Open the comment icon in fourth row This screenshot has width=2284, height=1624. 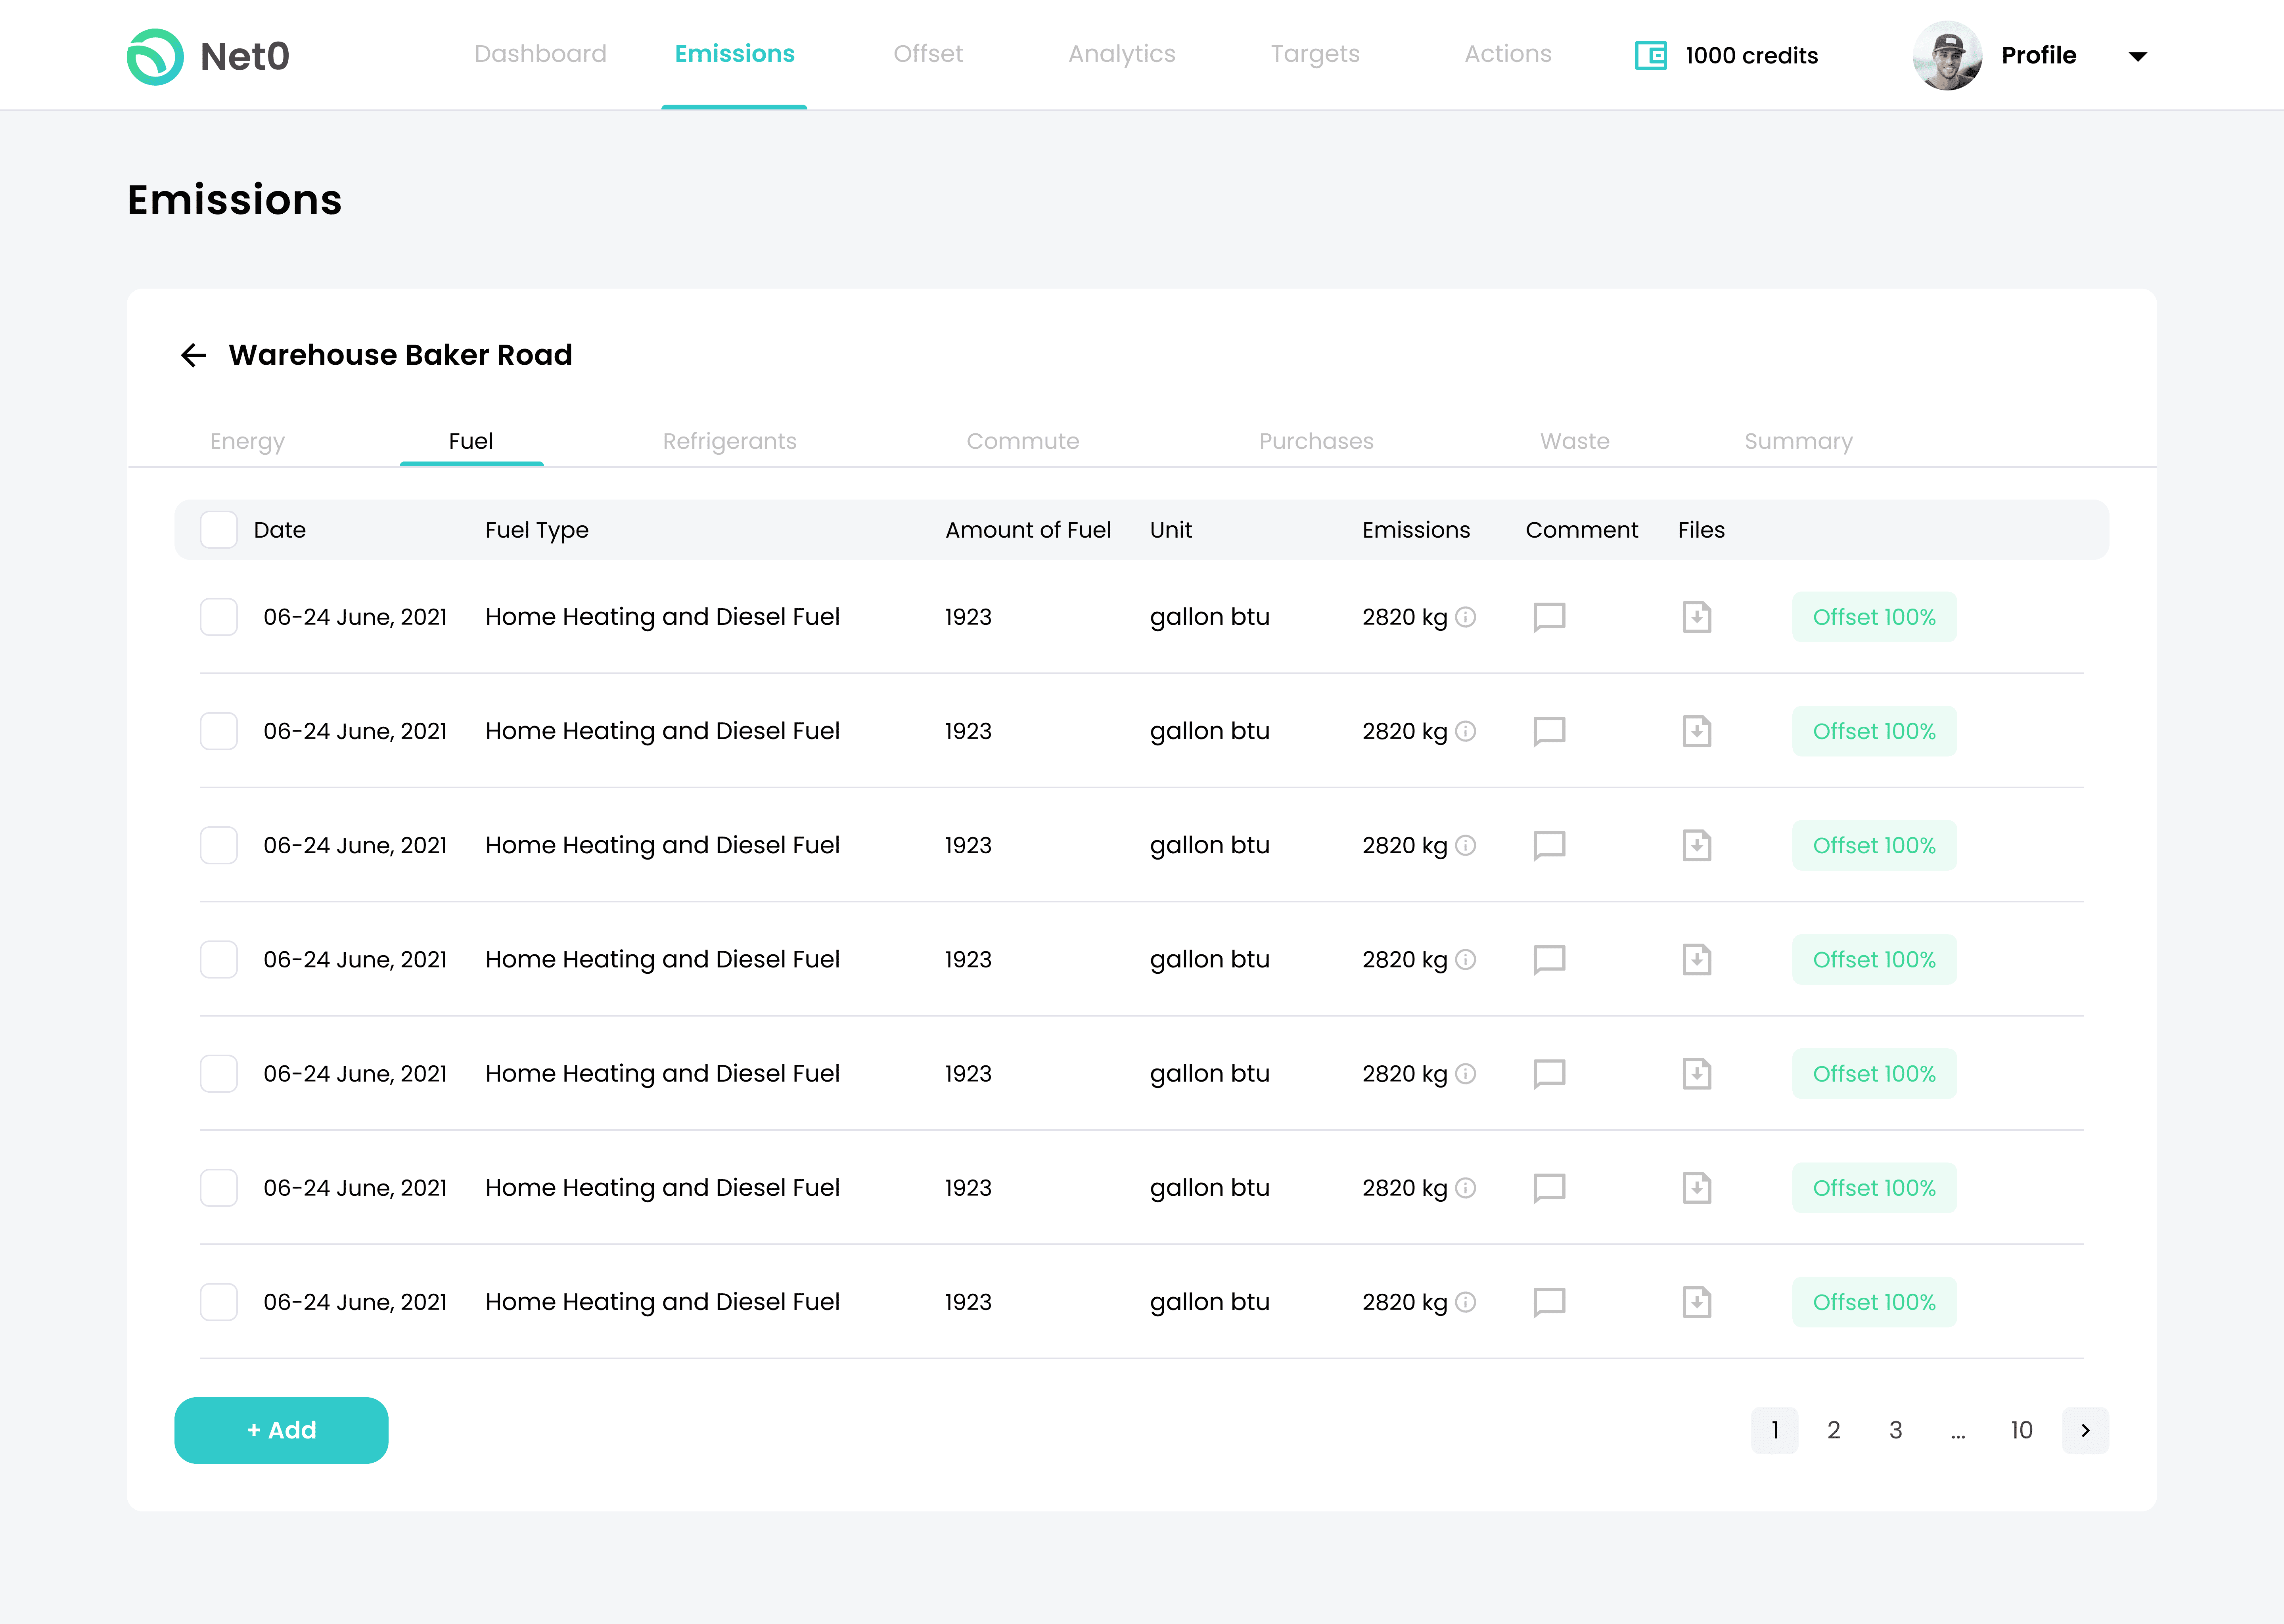tap(1549, 959)
